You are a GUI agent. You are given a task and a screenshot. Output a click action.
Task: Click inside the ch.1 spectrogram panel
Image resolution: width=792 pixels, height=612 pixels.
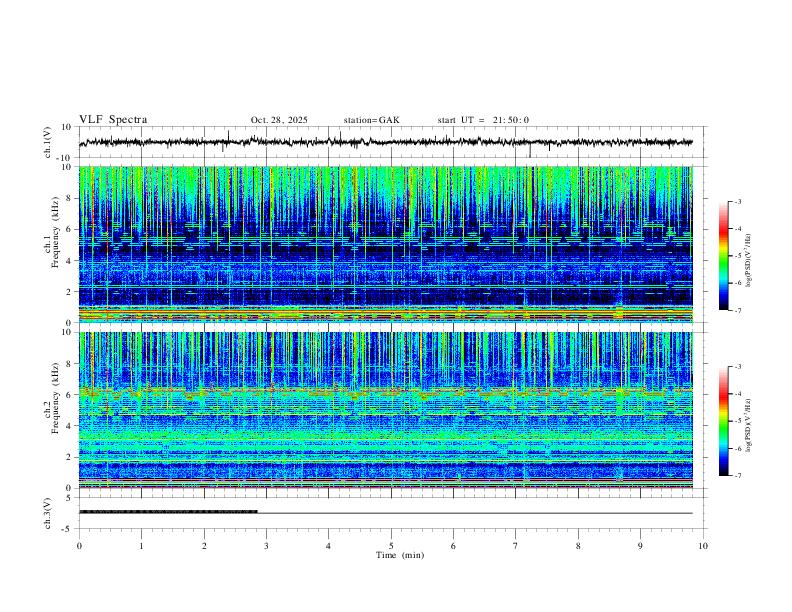pyautogui.click(x=386, y=244)
